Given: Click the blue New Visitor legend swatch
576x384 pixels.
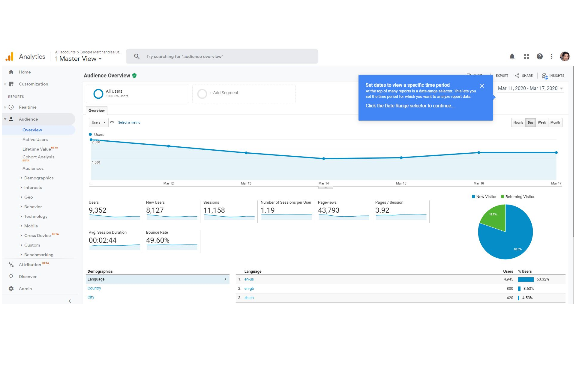Looking at the screenshot, I should (474, 197).
